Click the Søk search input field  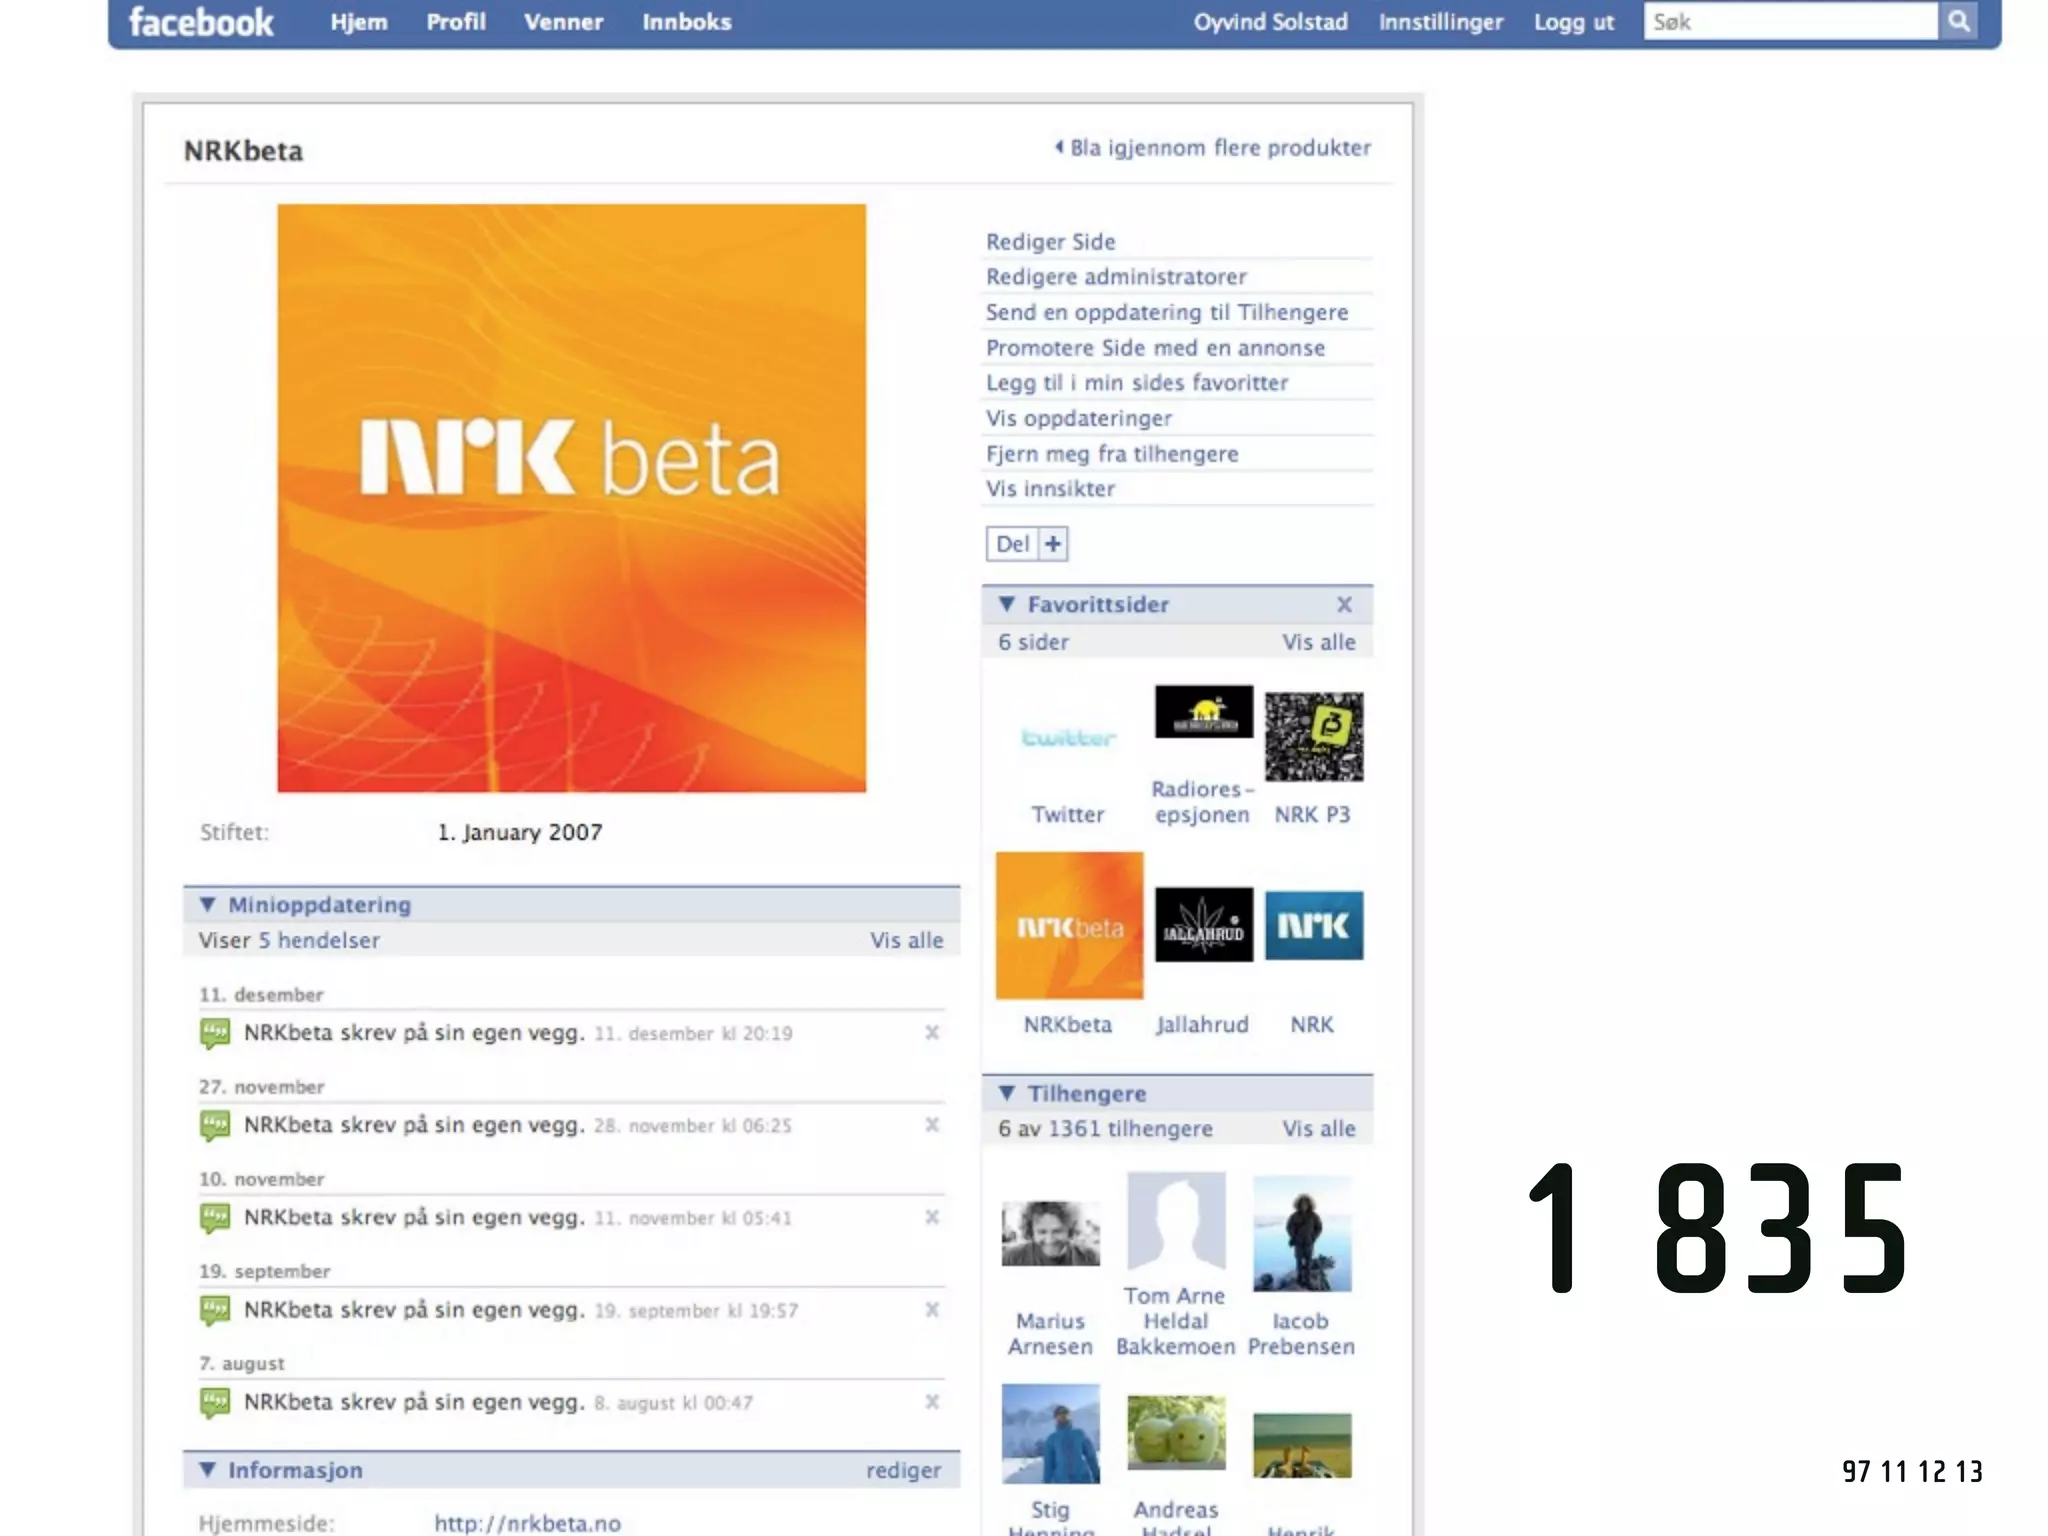(1788, 22)
